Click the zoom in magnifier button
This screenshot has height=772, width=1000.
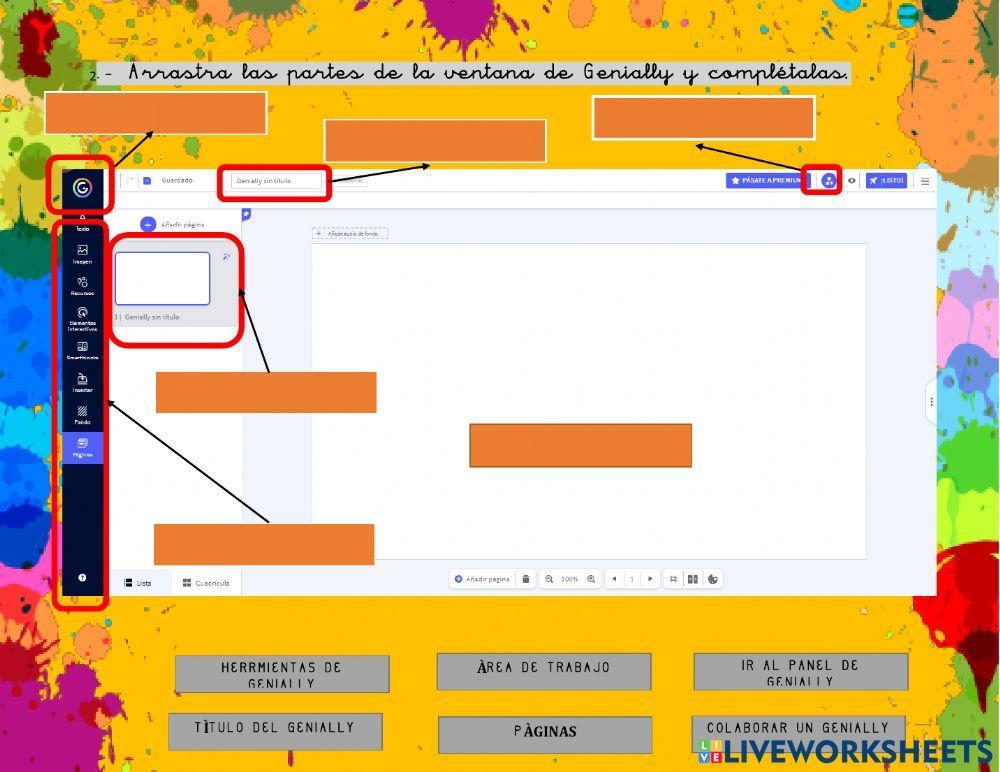point(591,579)
